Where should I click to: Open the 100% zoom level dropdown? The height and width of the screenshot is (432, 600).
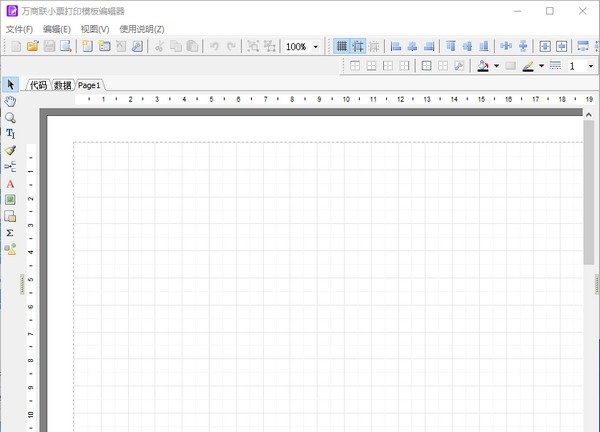click(x=316, y=47)
